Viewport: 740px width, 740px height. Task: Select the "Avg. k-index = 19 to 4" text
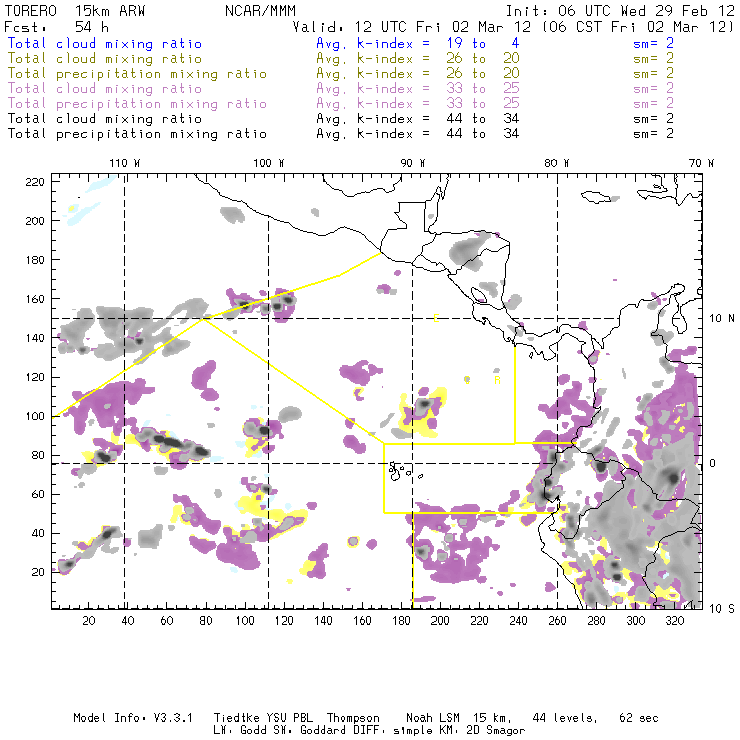click(x=418, y=43)
